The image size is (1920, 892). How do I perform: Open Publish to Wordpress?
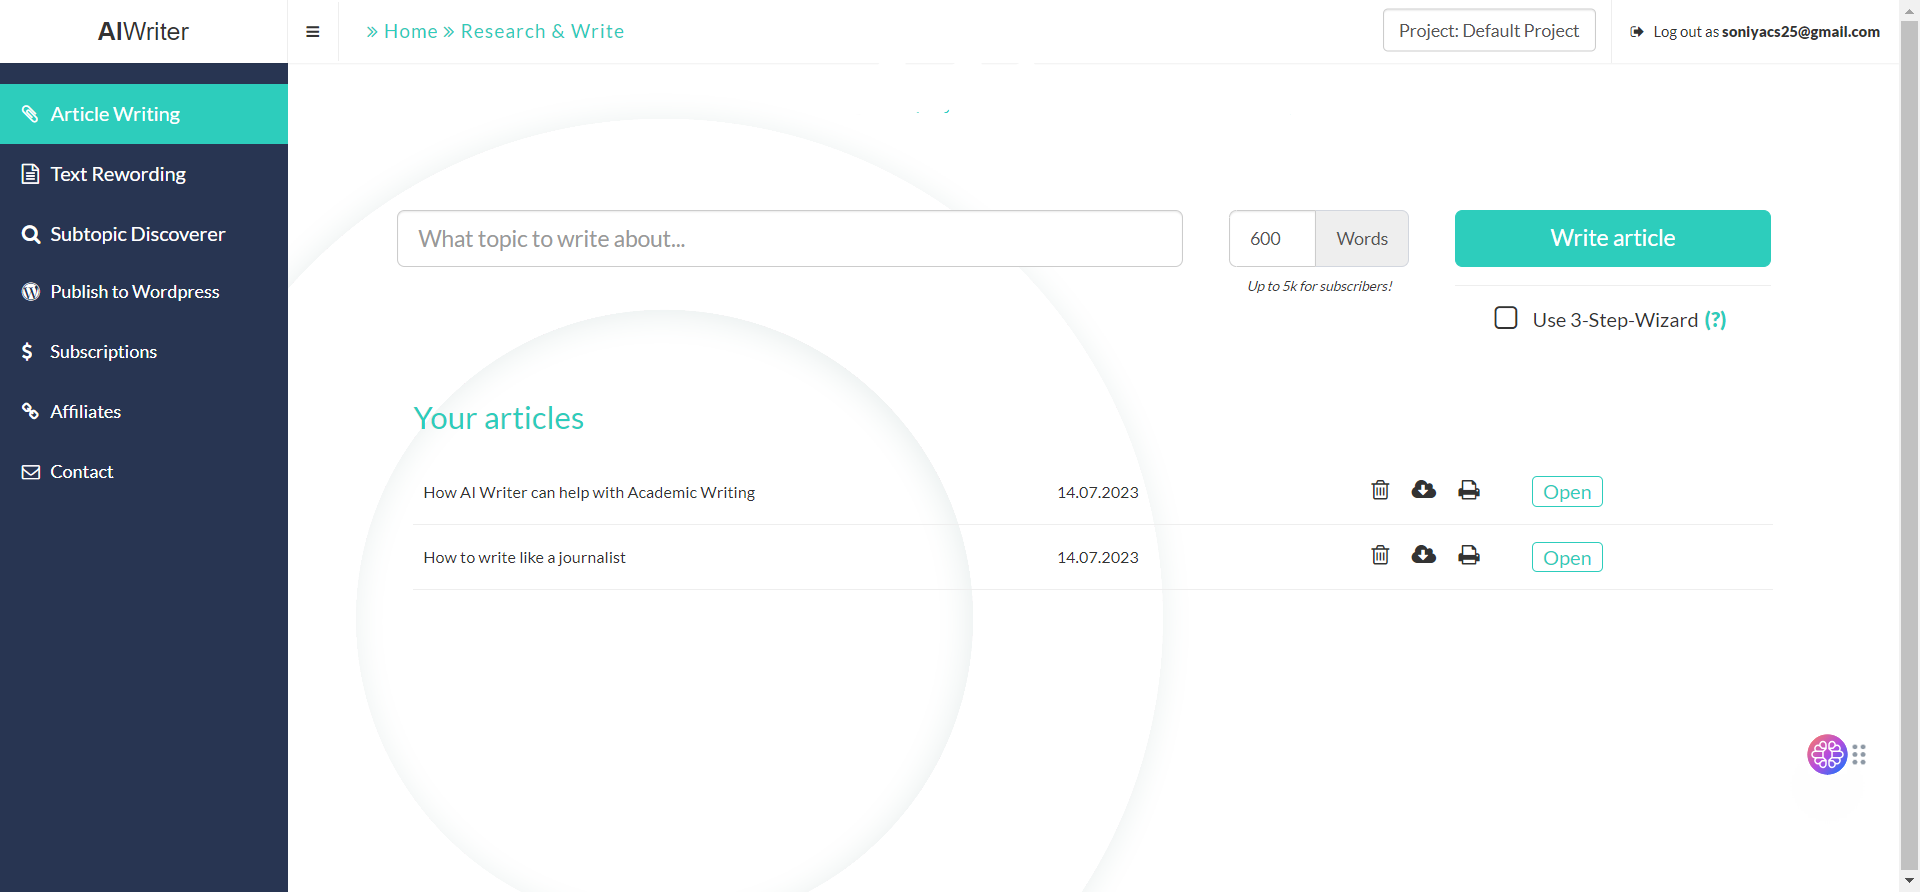click(x=144, y=292)
